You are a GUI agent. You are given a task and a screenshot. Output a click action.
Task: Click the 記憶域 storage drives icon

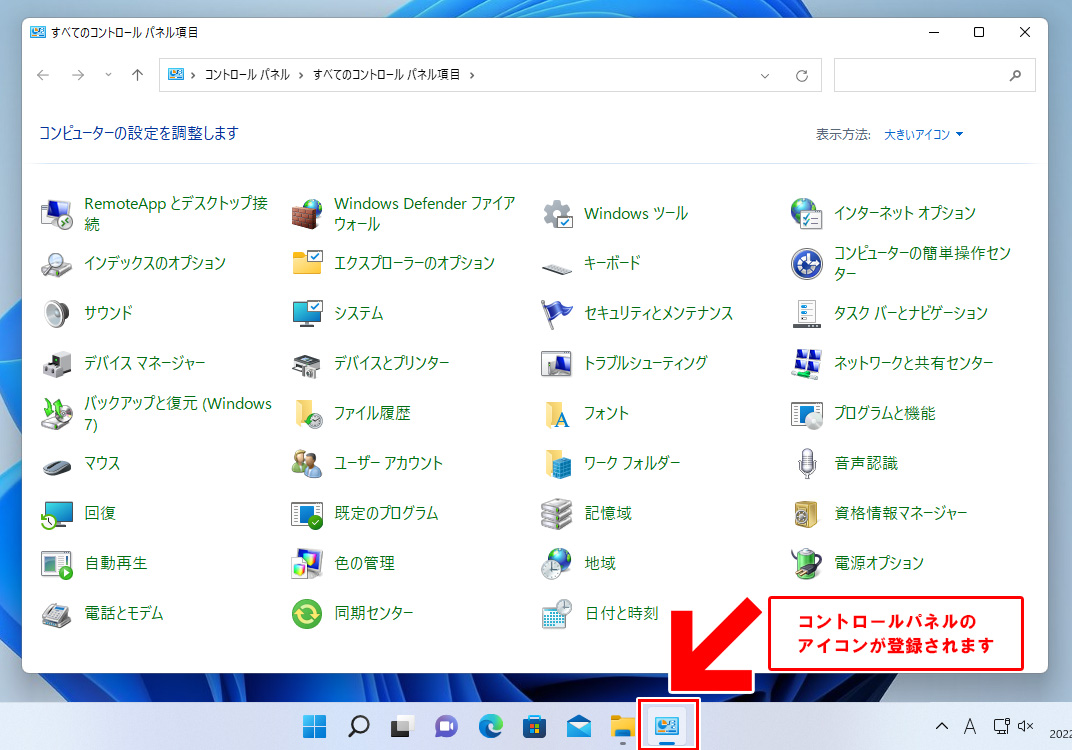(x=557, y=513)
